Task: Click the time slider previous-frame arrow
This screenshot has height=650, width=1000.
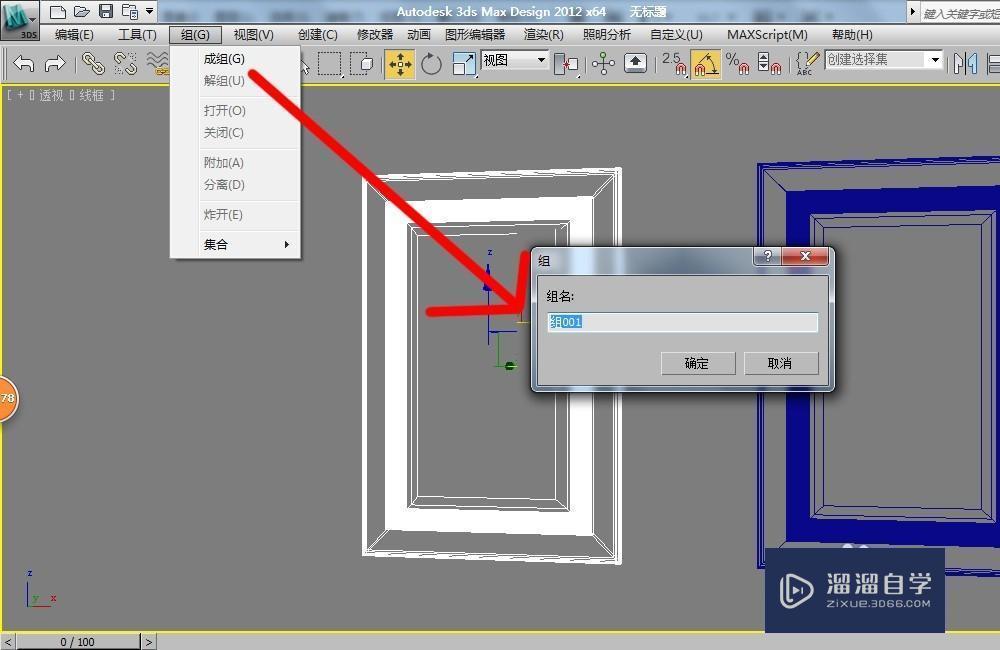Action: tap(8, 642)
